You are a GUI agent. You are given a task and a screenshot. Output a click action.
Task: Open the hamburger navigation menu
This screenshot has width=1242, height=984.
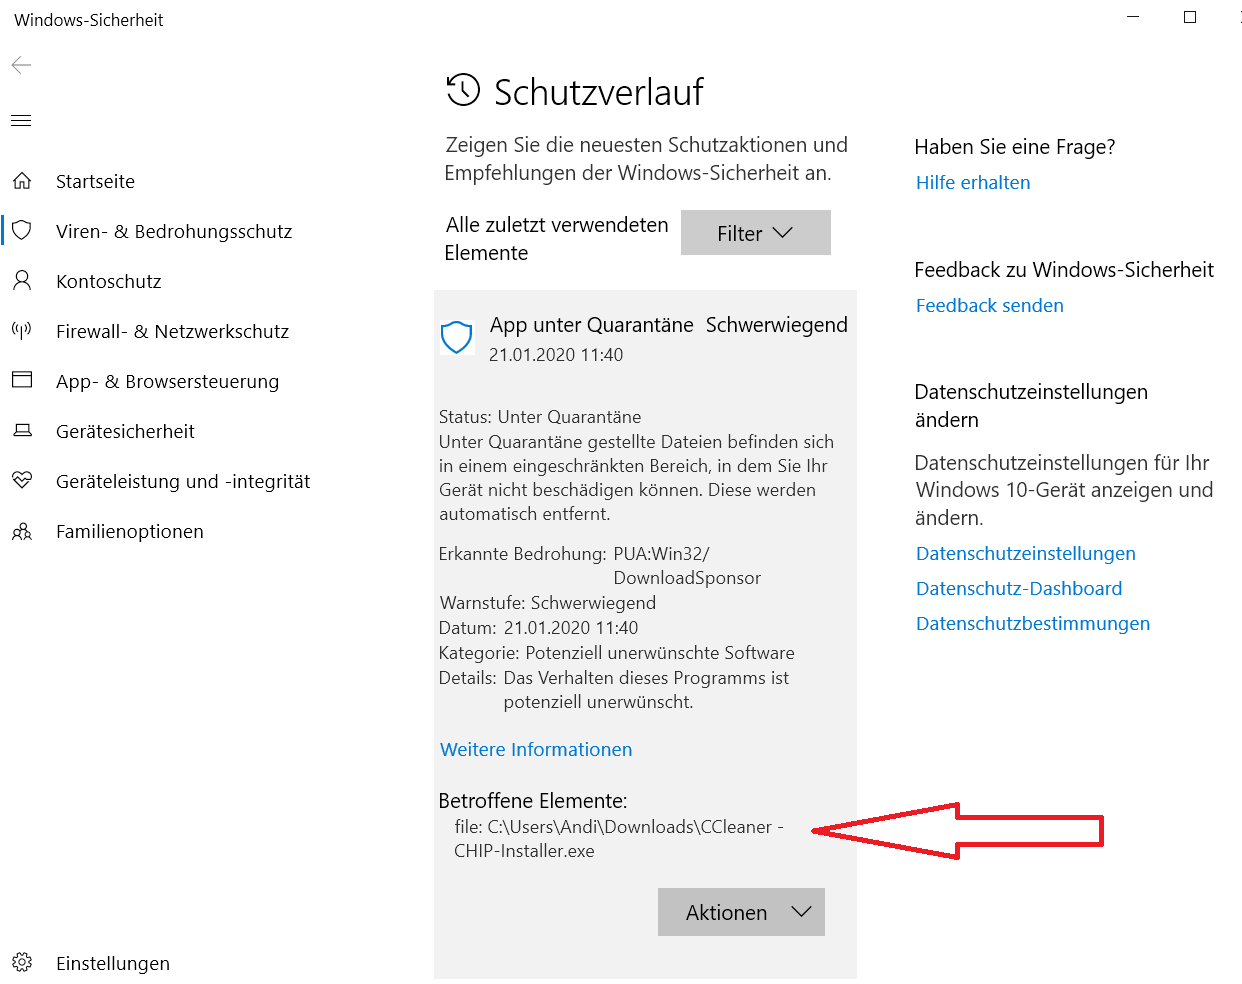pyautogui.click(x=21, y=121)
